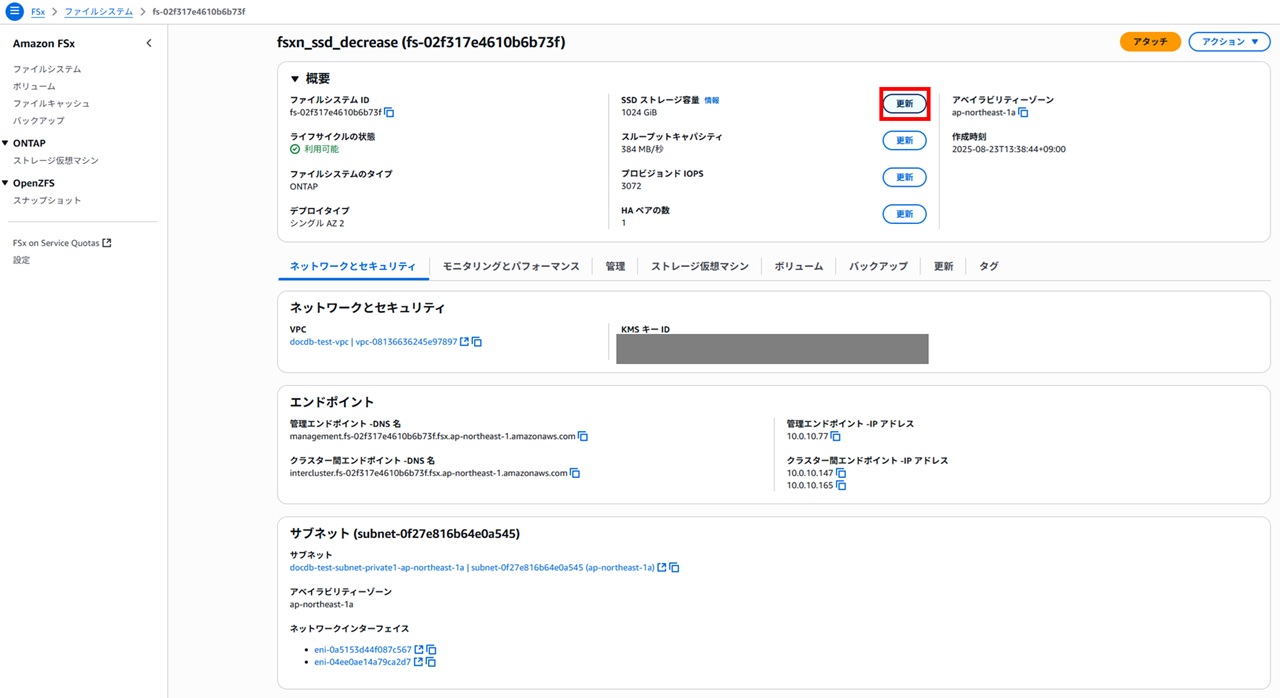Image resolution: width=1280 pixels, height=698 pixels.
Task: Copy the file system ID fs-02f317e4610b6b73f
Action: 389,113
